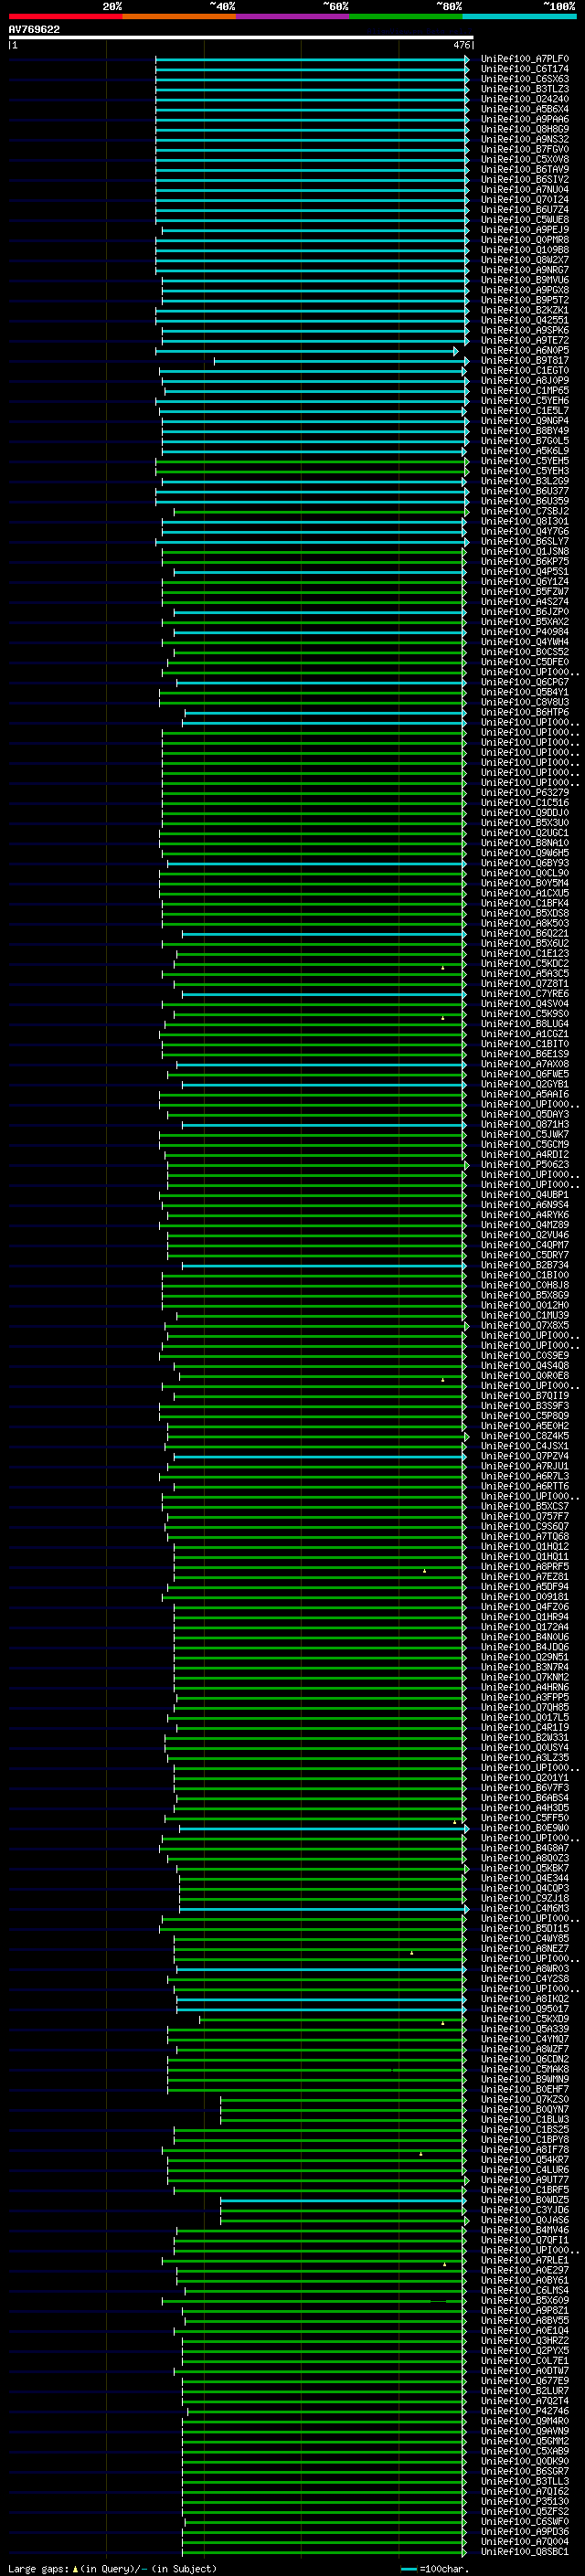
Task: Click hit label UniRef100_A9SPK6
Action: 524,330
